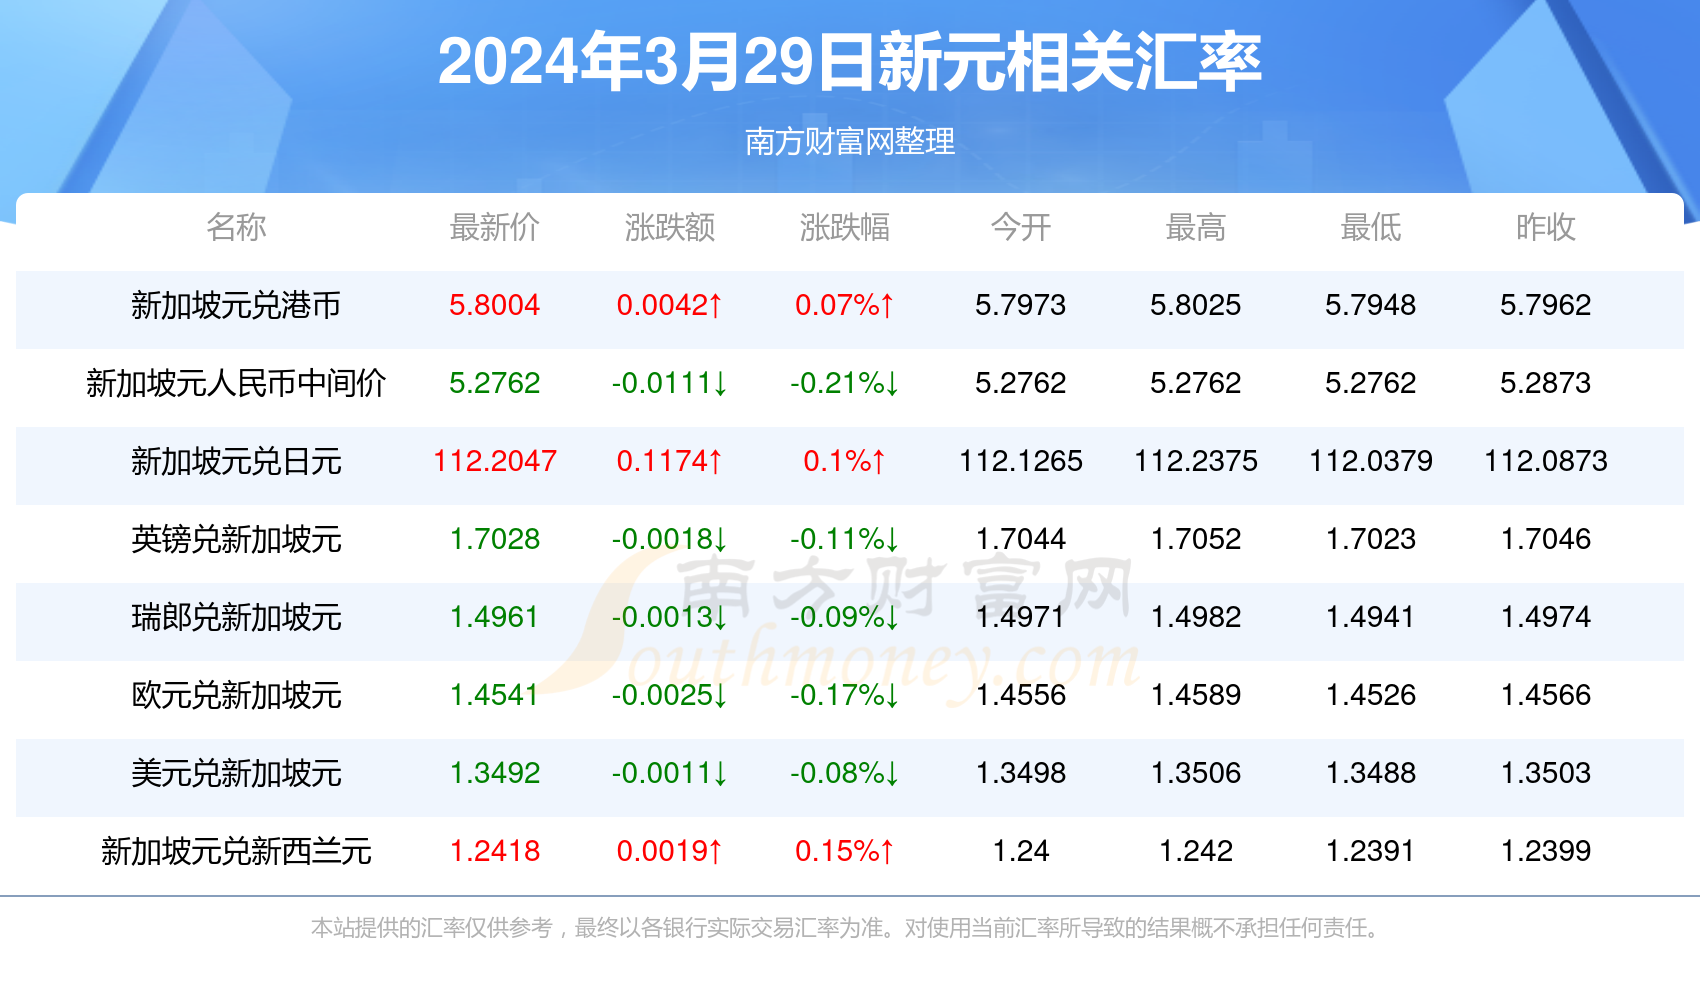Click the low value 1.3488
The image size is (1700, 1000).
click(x=1371, y=773)
